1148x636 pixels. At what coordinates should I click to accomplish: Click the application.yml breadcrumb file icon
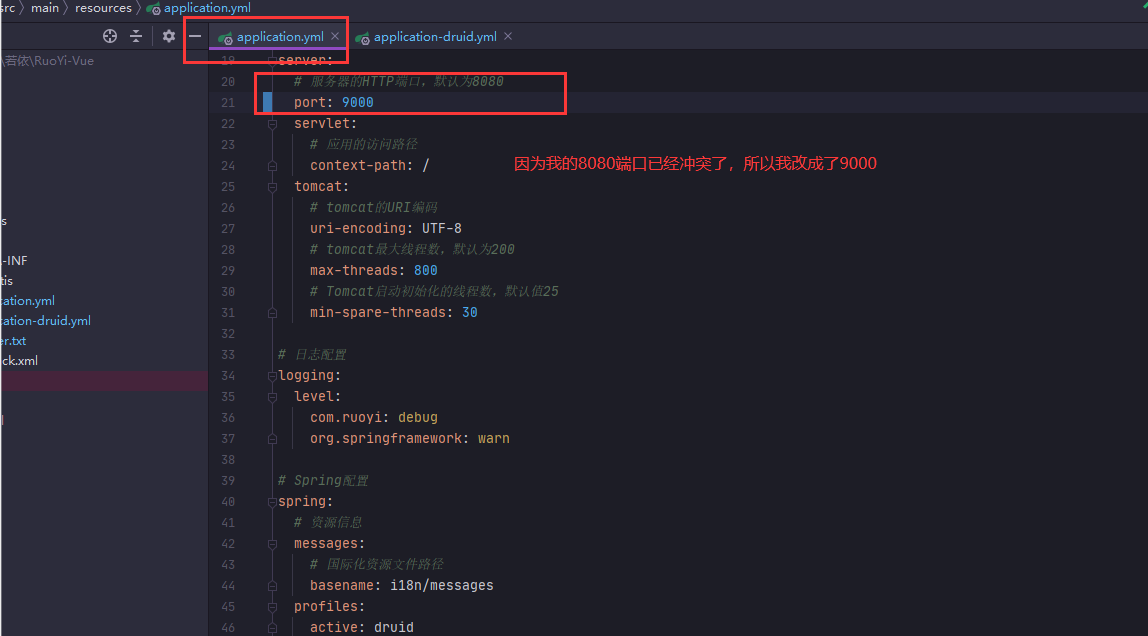[x=152, y=8]
